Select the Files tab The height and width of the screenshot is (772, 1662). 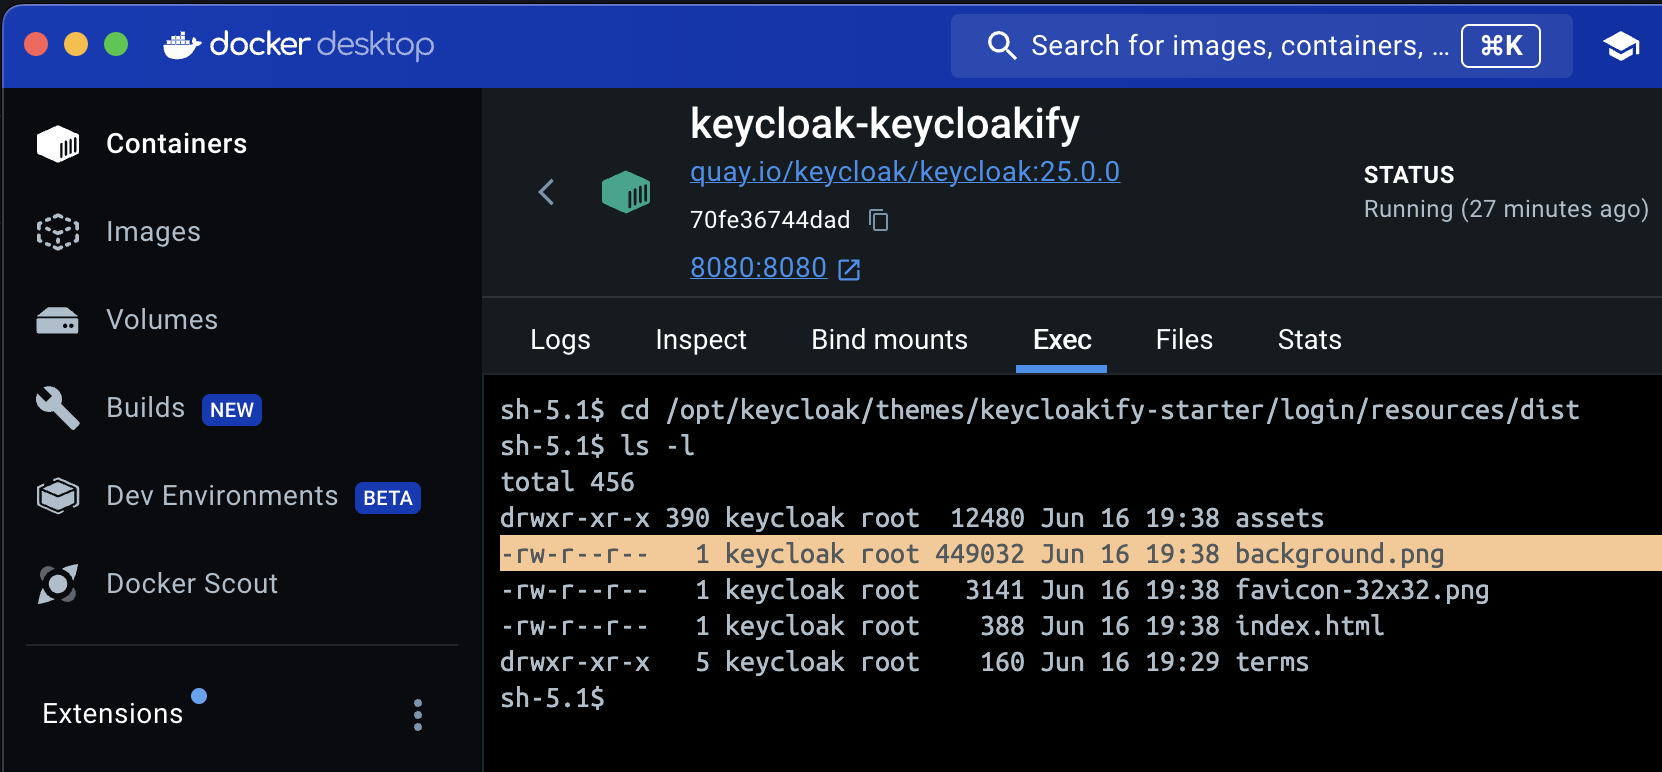(1184, 340)
